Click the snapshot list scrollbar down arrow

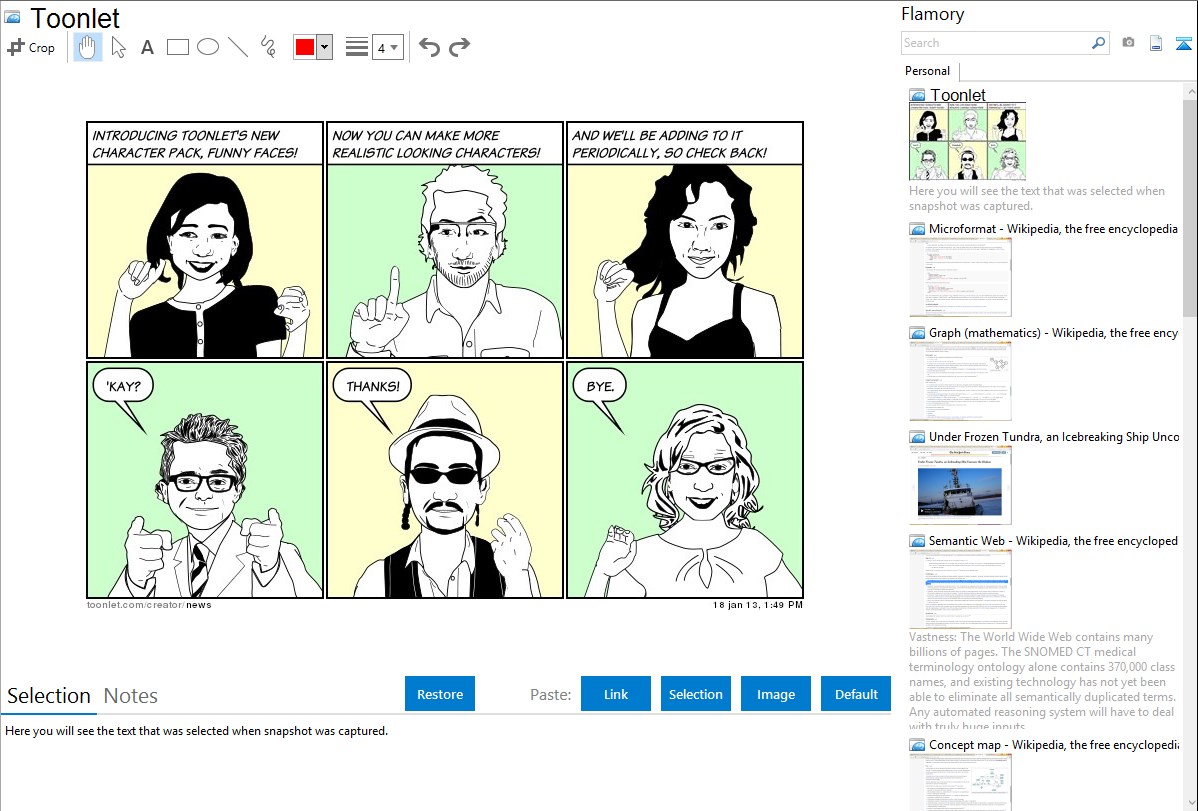pos(1191,803)
